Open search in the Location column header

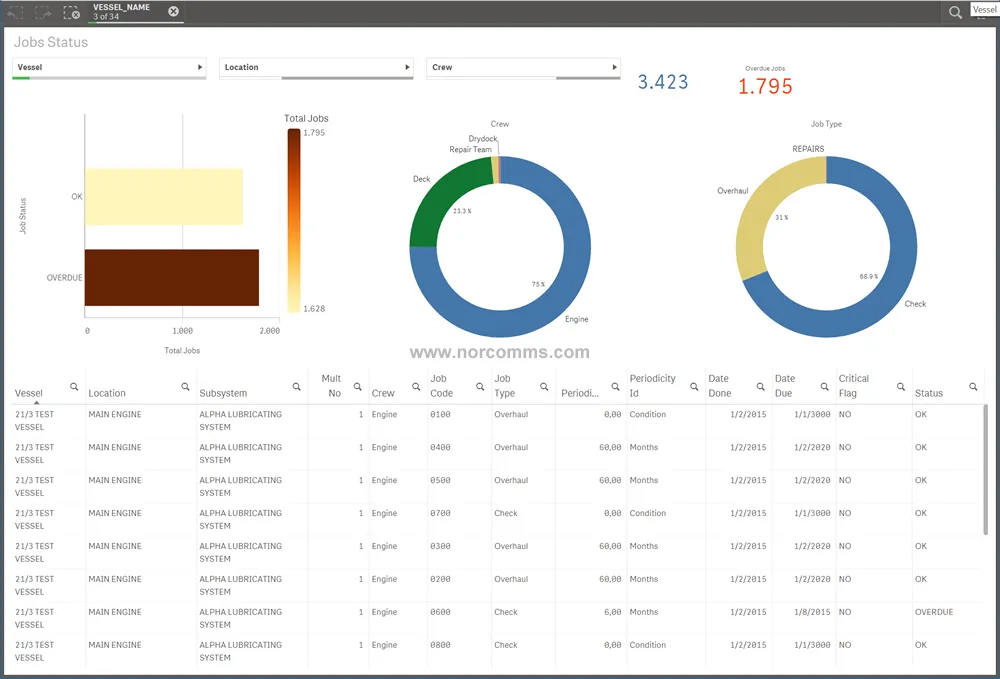(x=185, y=386)
